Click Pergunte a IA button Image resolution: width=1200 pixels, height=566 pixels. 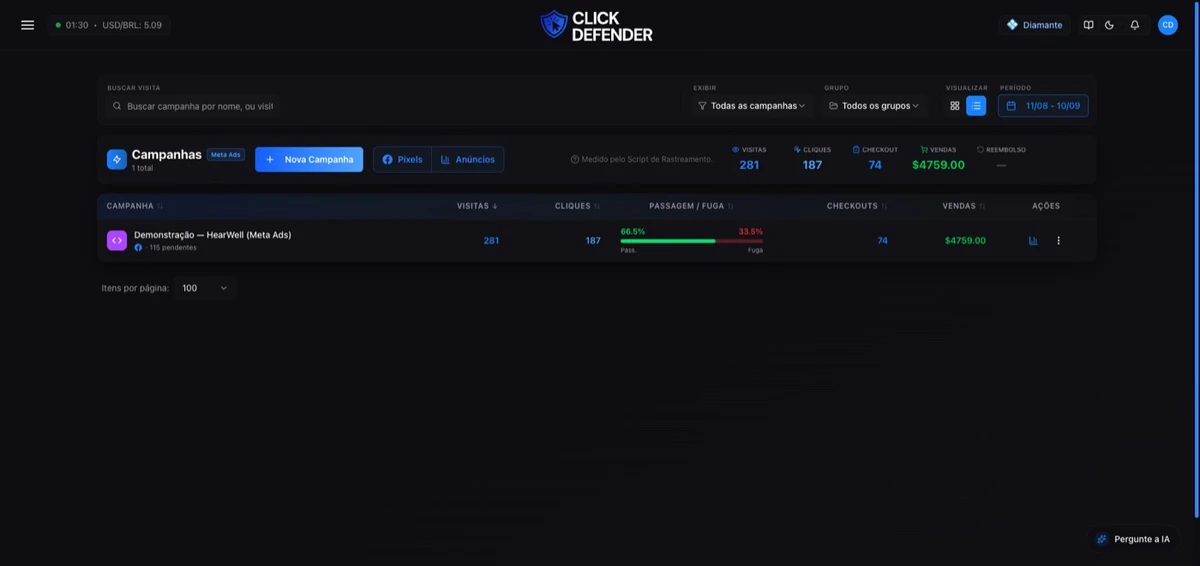[1133, 539]
